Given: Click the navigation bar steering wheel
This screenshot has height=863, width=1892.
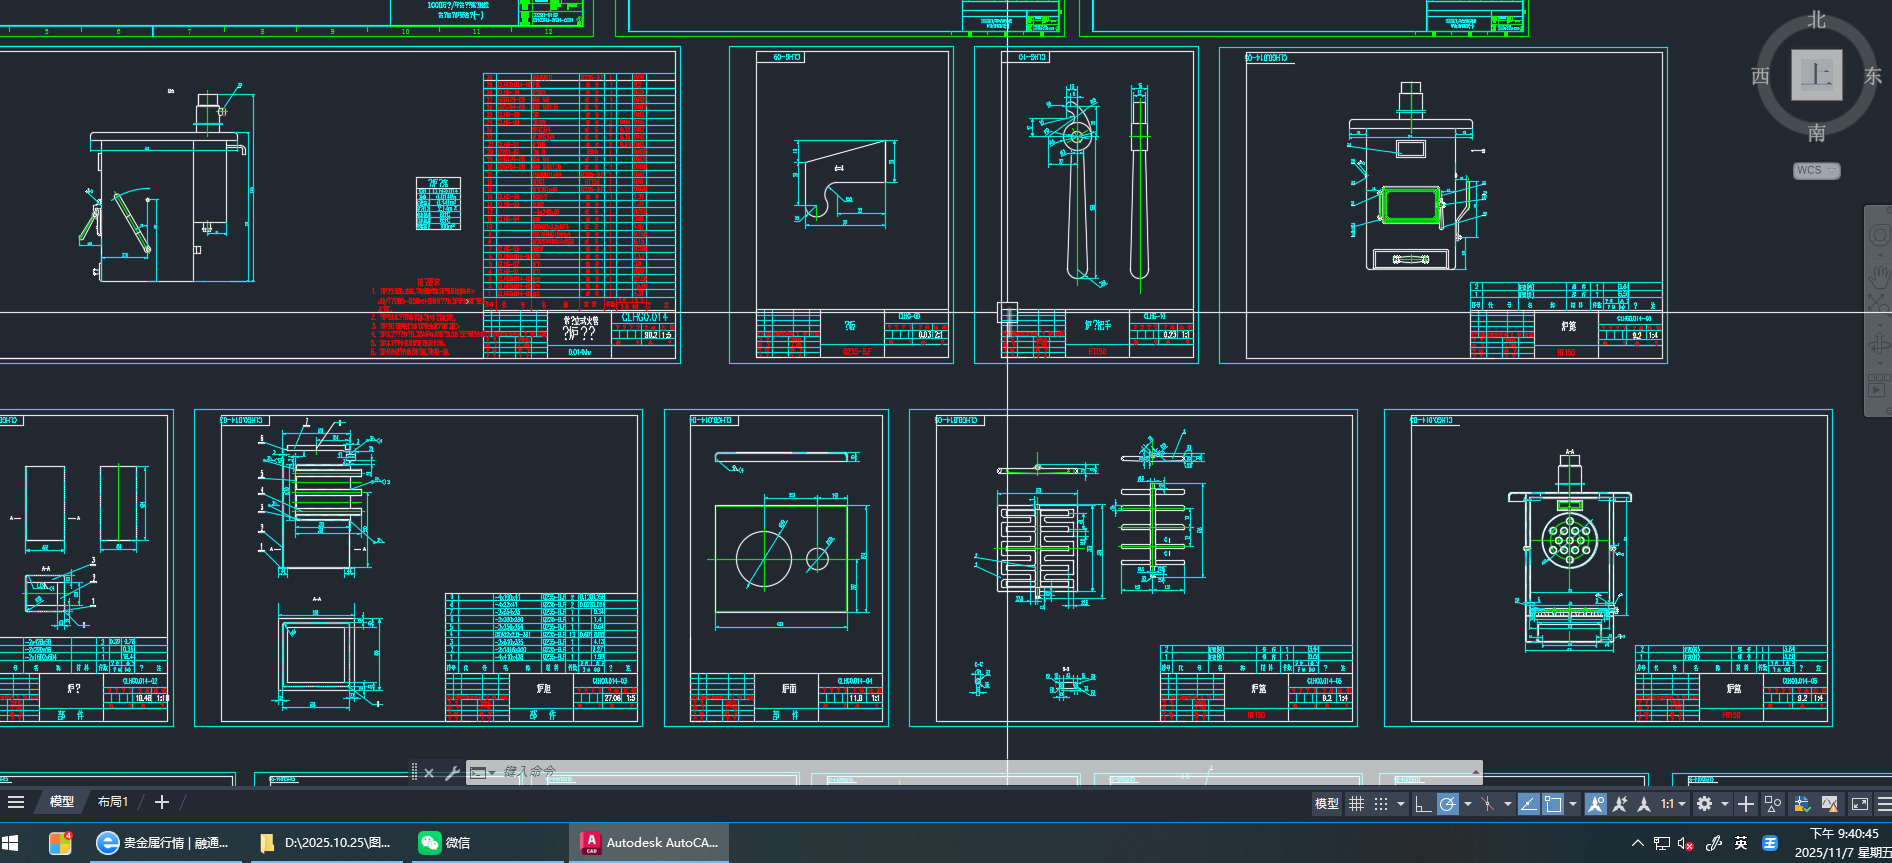Looking at the screenshot, I should 1879,236.
